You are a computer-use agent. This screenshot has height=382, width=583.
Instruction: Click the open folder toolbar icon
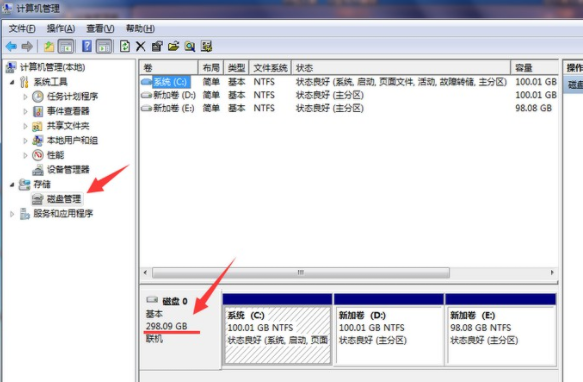173,46
